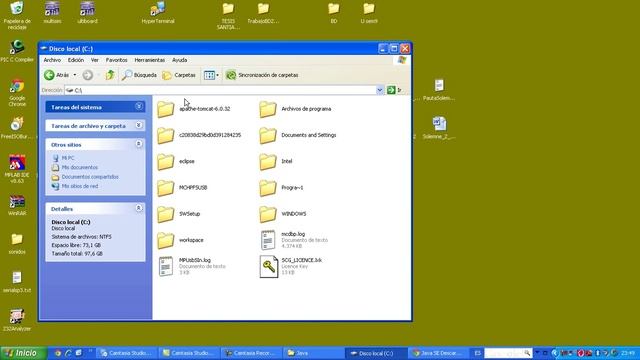Screen dimensions: 640x360
Task: Select the Documents and Settings folder
Action: (x=298, y=135)
